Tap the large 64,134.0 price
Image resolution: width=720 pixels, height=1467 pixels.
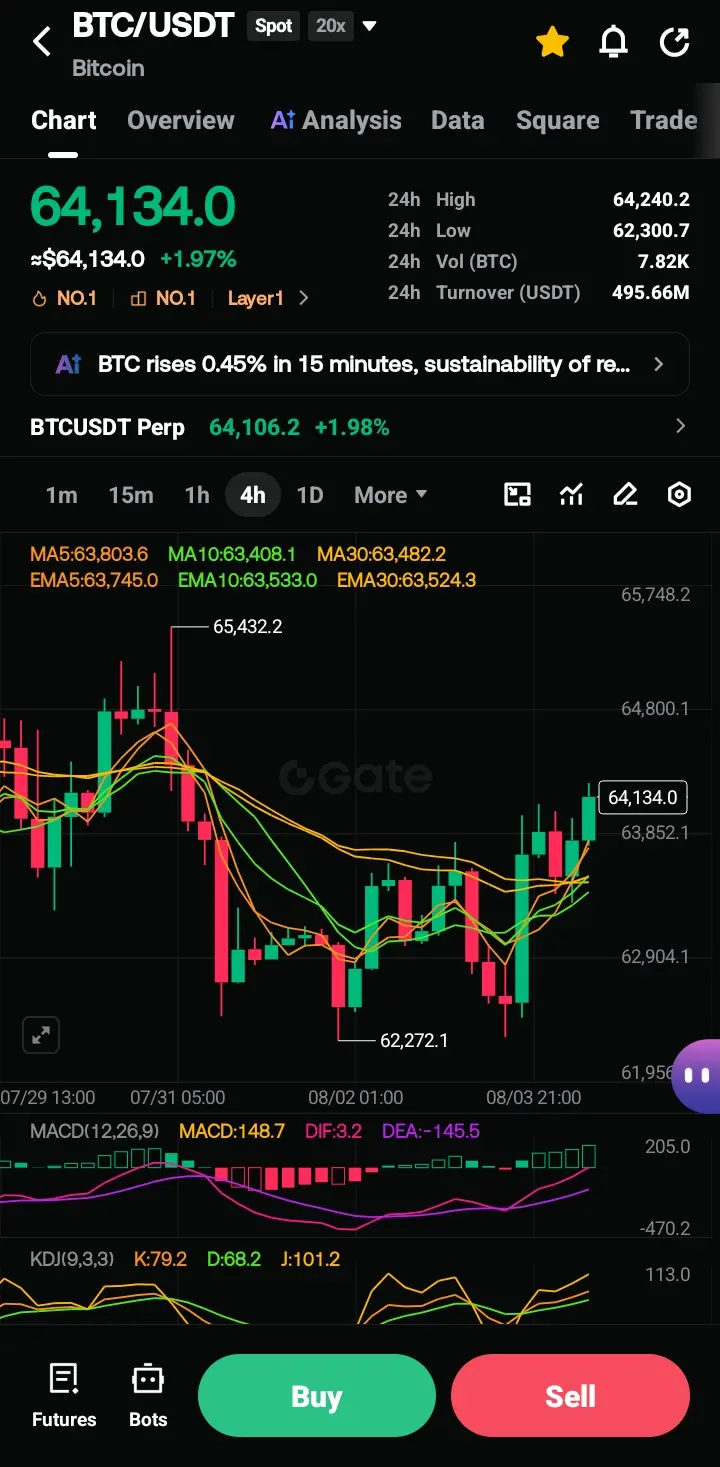[x=133, y=207]
